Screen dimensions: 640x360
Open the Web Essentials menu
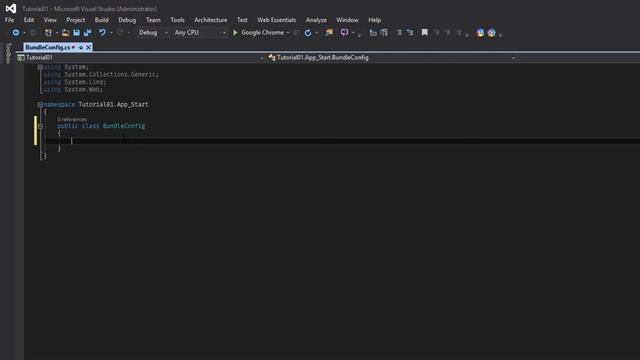(276, 20)
